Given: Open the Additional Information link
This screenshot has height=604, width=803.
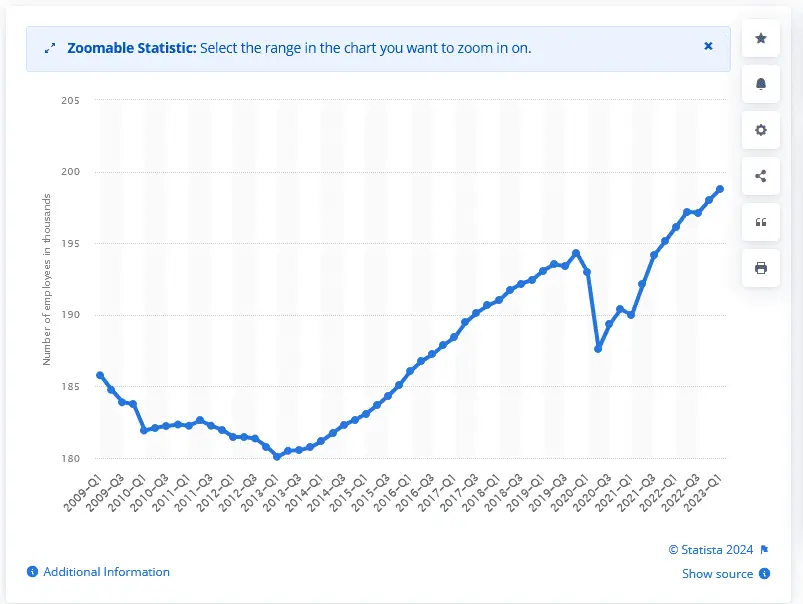Looking at the screenshot, I should tap(106, 572).
